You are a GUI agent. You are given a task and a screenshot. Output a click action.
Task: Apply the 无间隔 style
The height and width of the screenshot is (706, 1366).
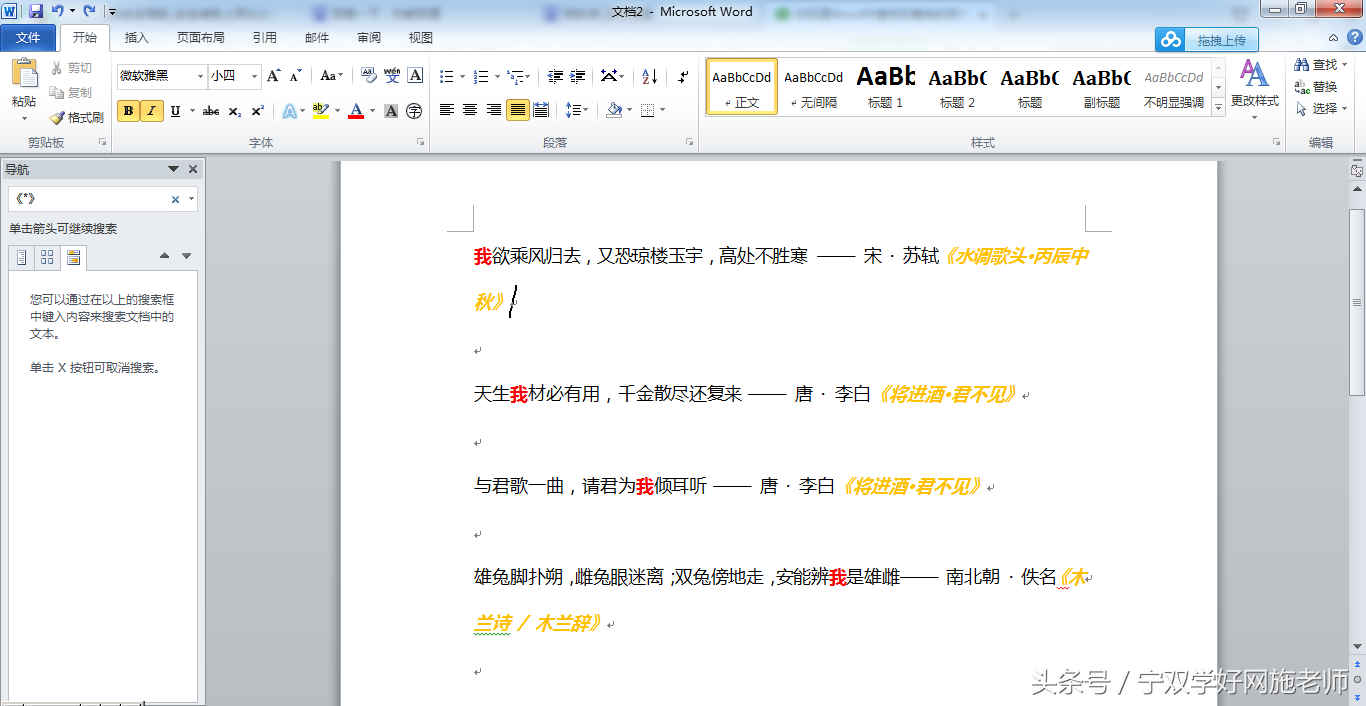coord(814,86)
